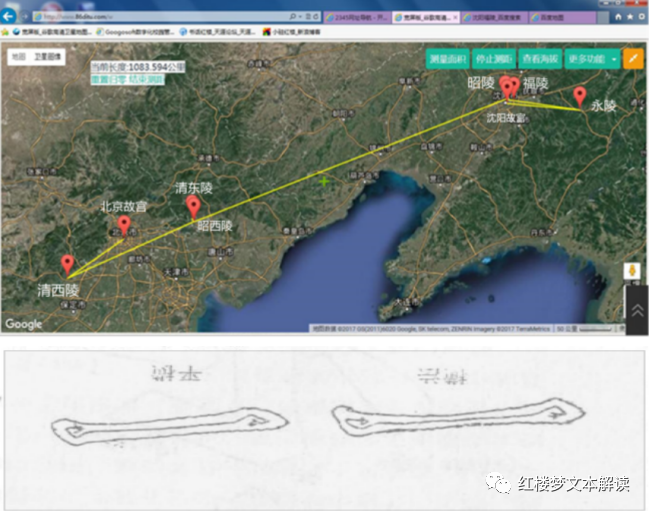Image resolution: width=650 pixels, height=512 pixels.
Task: Open the browser tools gear icon
Action: point(642,17)
